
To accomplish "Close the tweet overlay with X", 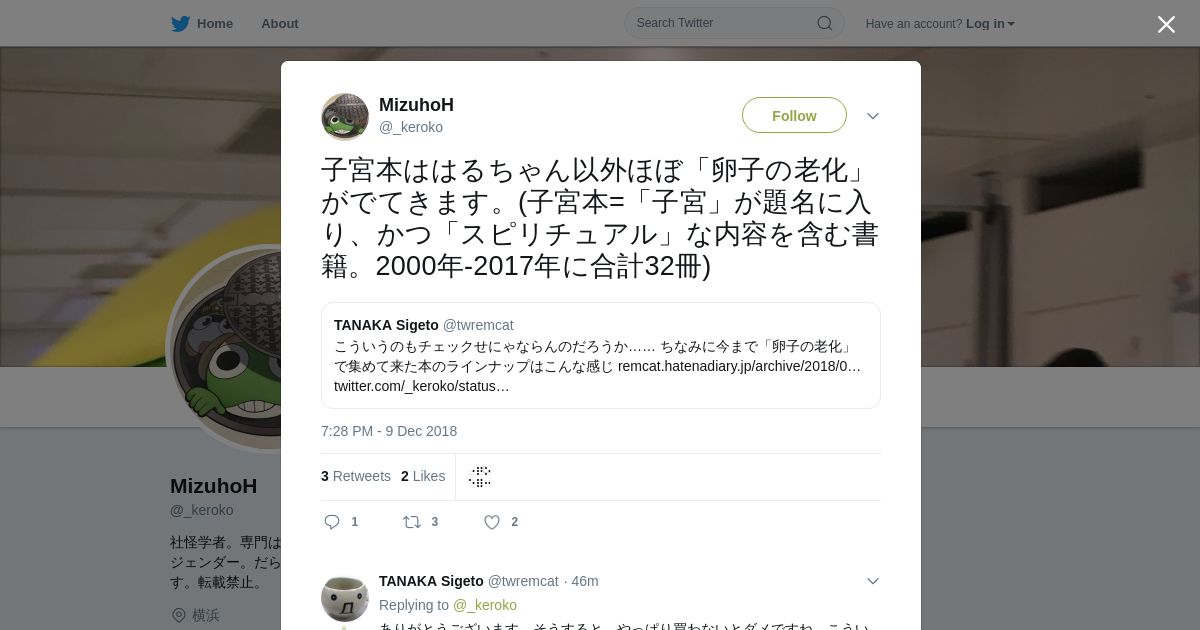I will [x=1166, y=24].
